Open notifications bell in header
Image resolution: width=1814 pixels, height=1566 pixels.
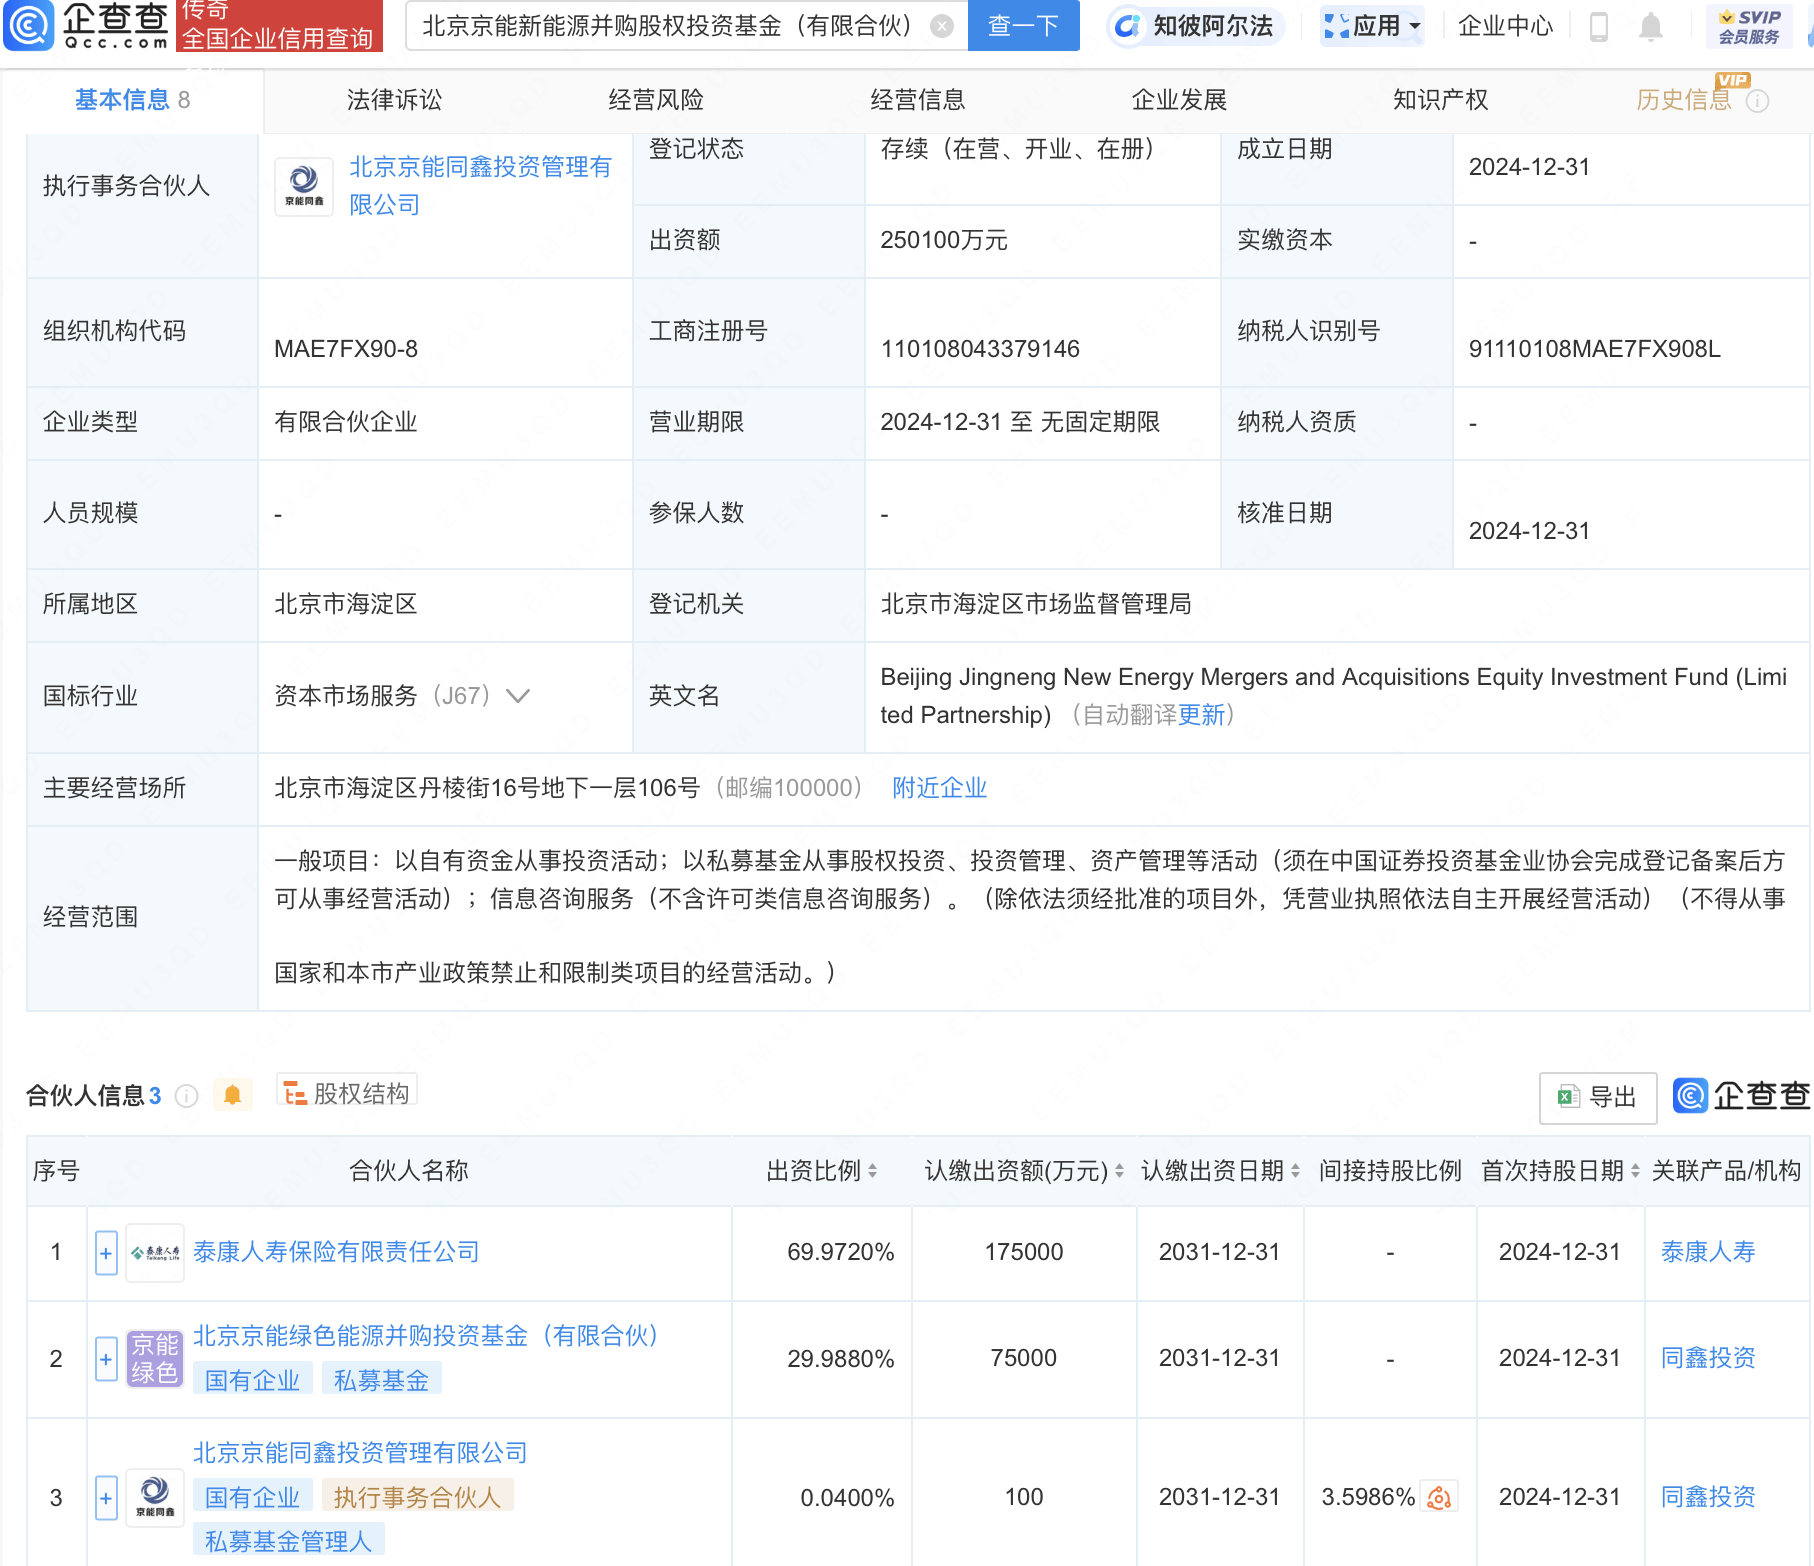coord(1651,26)
